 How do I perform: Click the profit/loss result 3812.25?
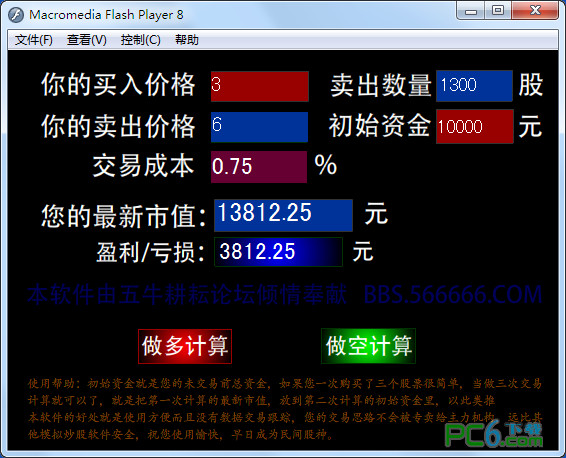coord(278,252)
